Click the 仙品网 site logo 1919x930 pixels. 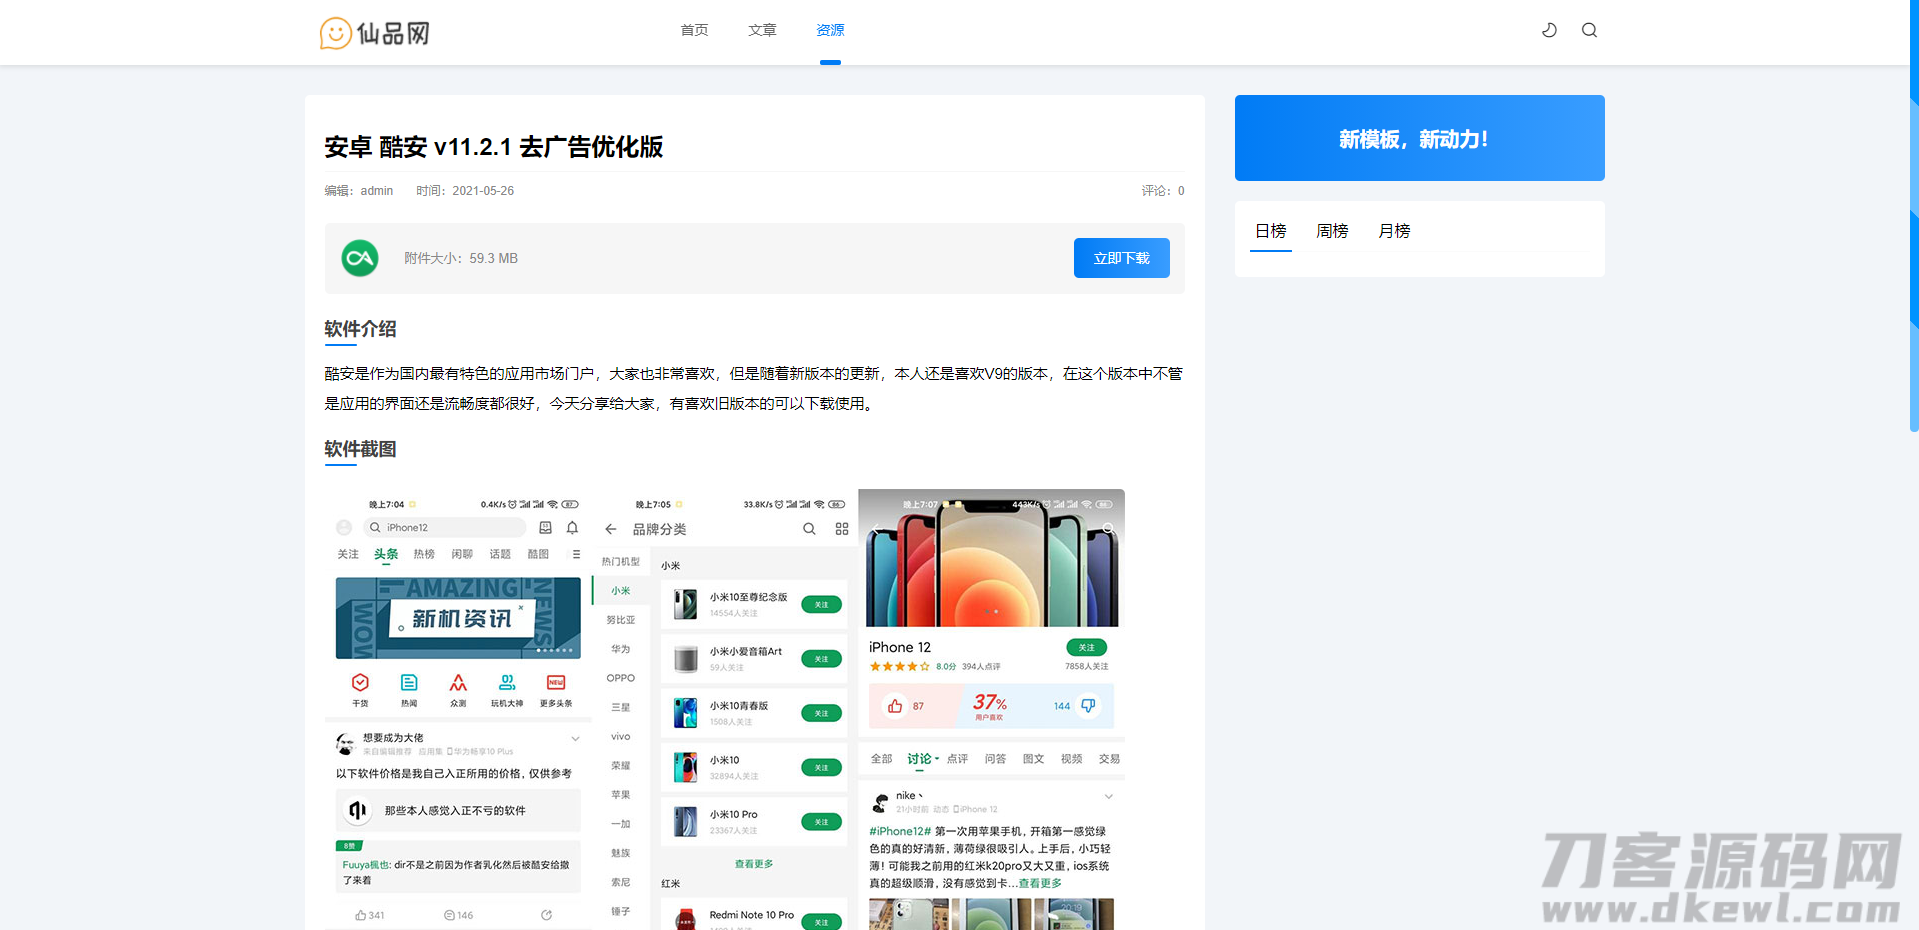(375, 32)
